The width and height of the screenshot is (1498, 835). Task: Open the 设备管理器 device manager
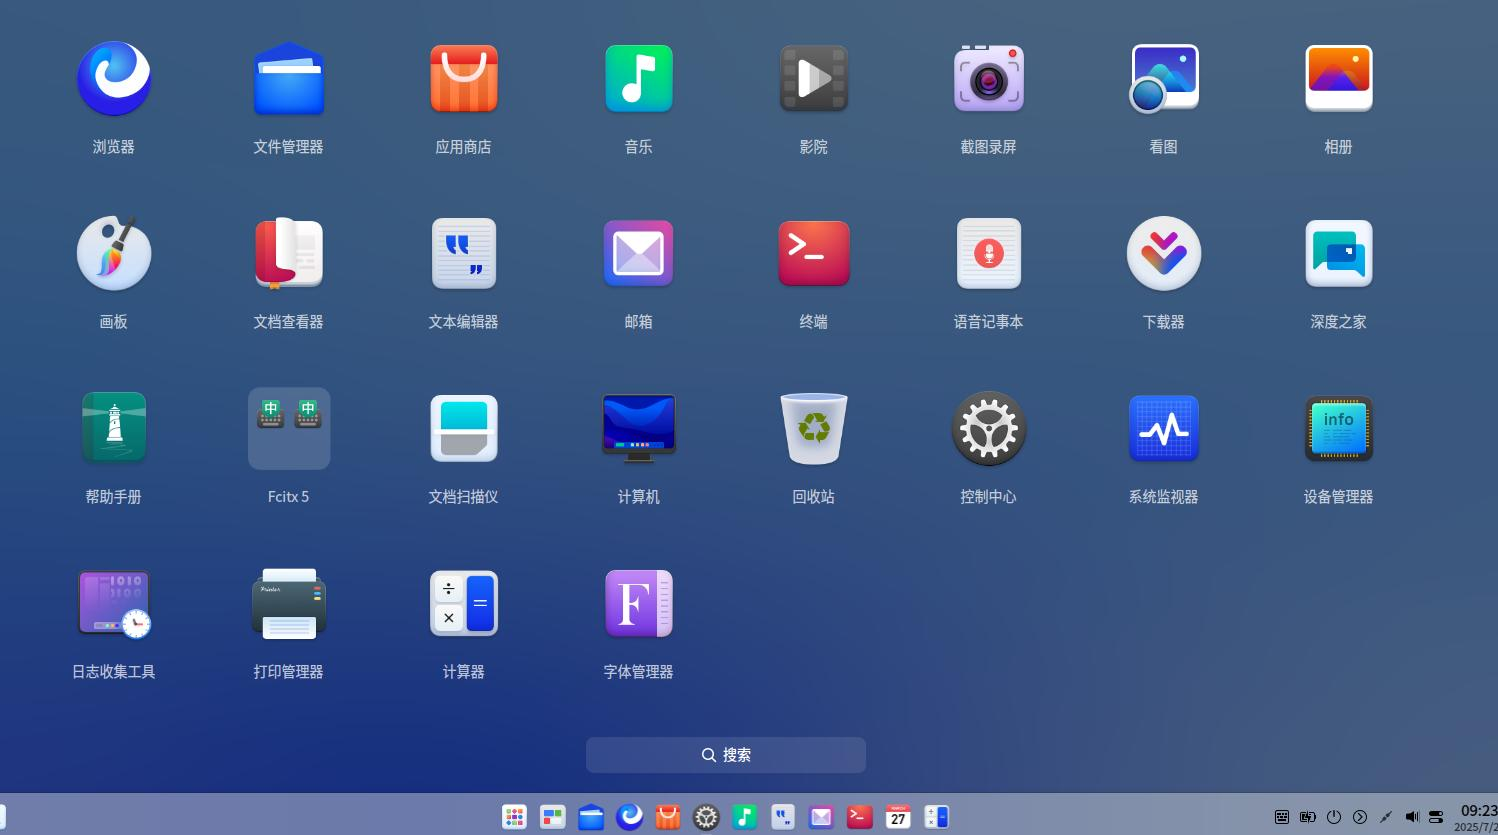point(1339,428)
